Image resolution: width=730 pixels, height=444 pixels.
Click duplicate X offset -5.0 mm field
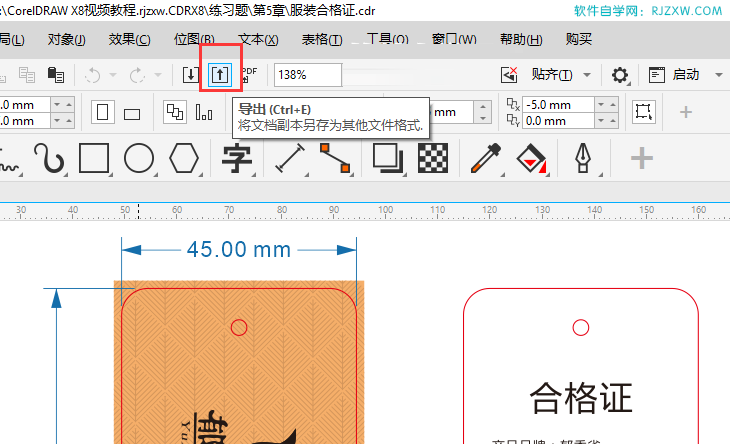click(558, 105)
